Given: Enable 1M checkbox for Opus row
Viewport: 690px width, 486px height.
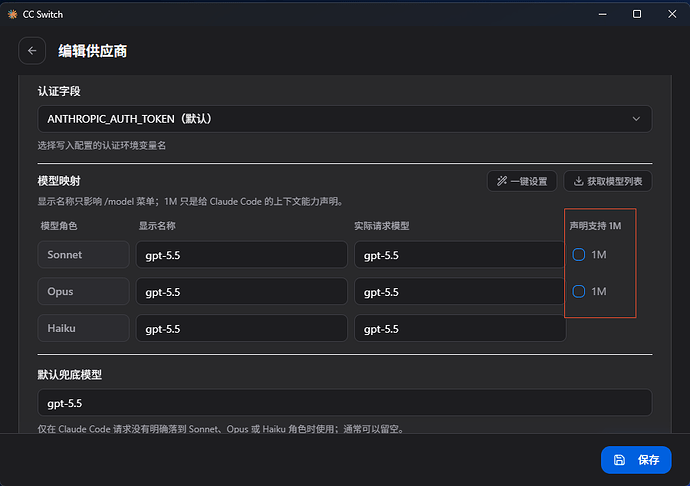Looking at the screenshot, I should pyautogui.click(x=579, y=291).
